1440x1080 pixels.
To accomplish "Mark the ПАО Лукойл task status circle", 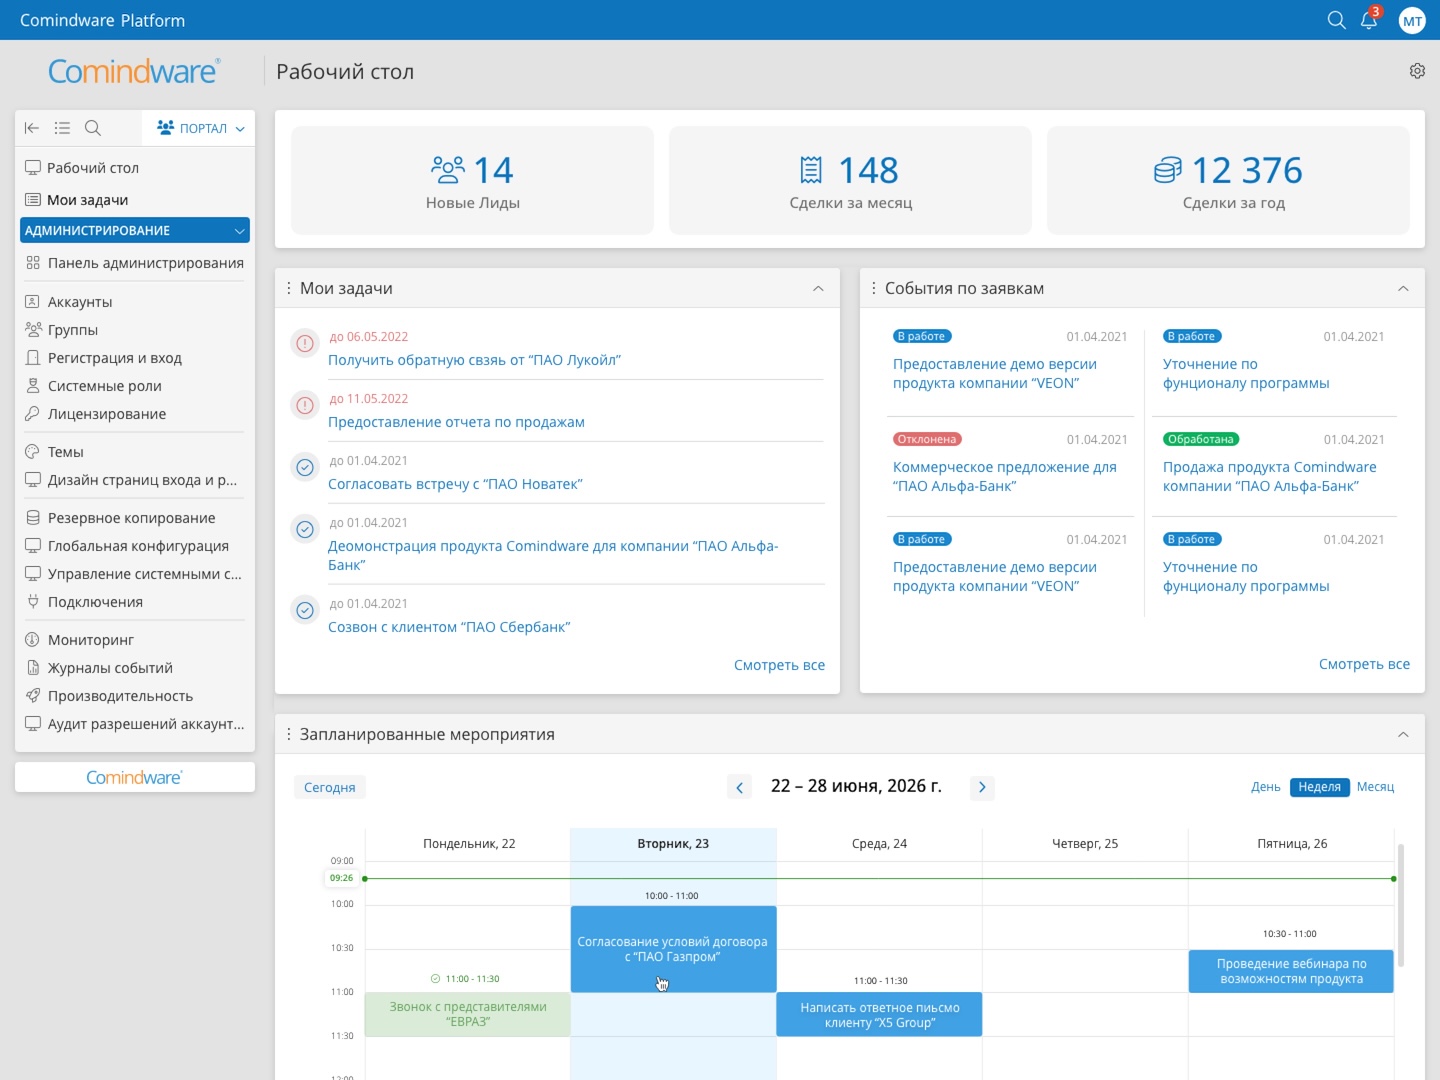I will 304,344.
